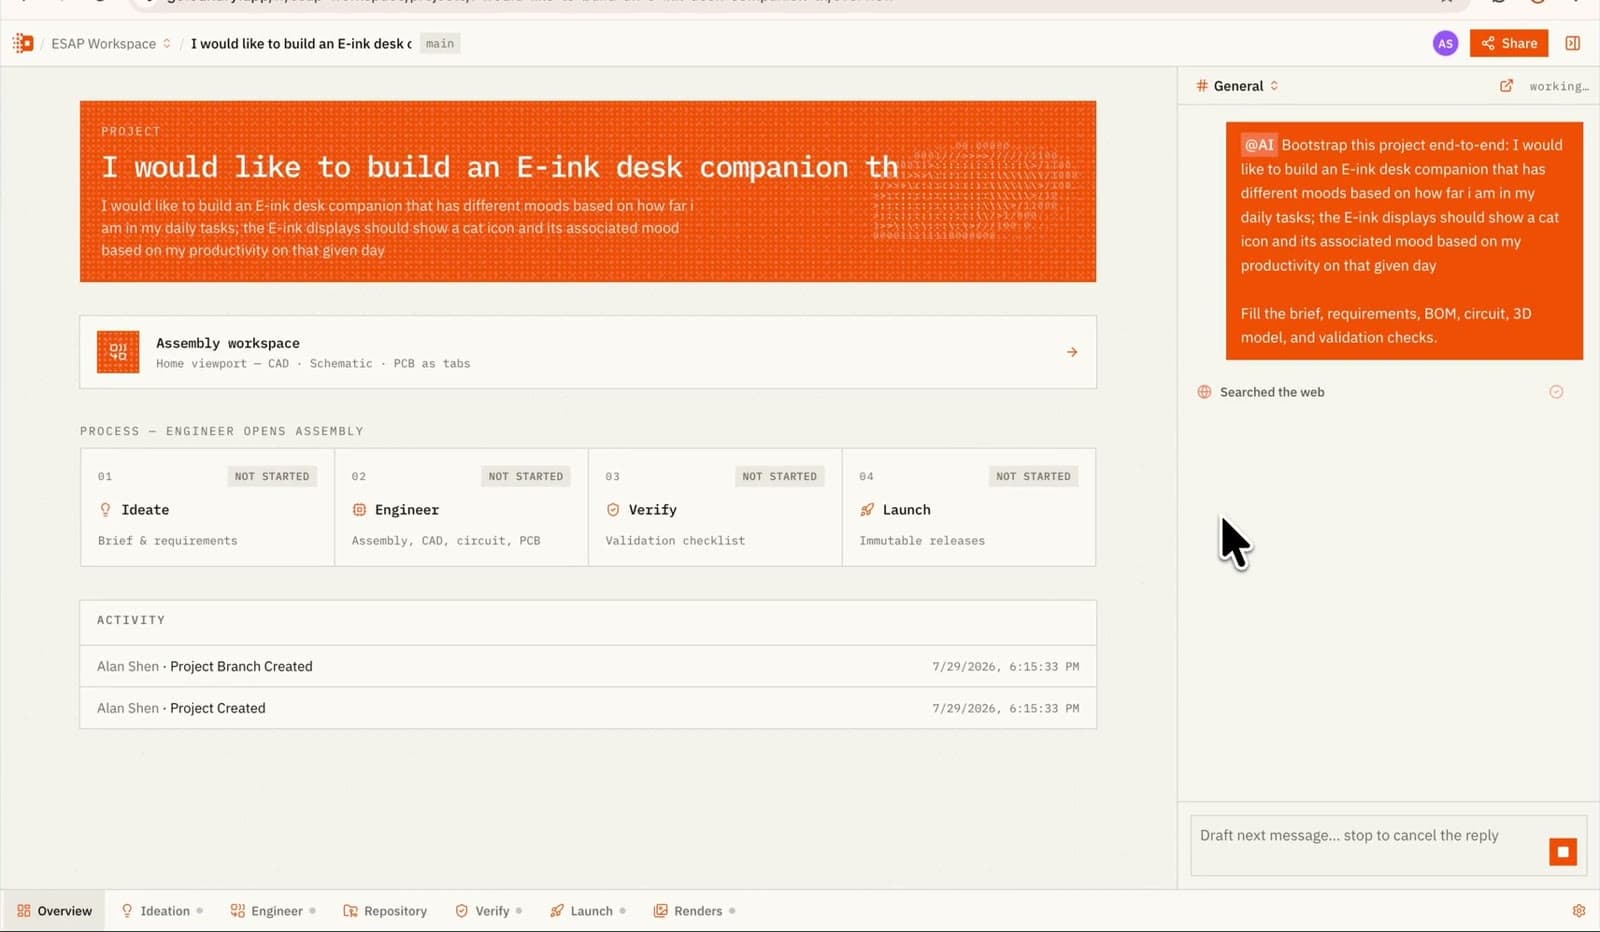Viewport: 1600px width, 932px height.
Task: Click the Share button
Action: pos(1509,43)
